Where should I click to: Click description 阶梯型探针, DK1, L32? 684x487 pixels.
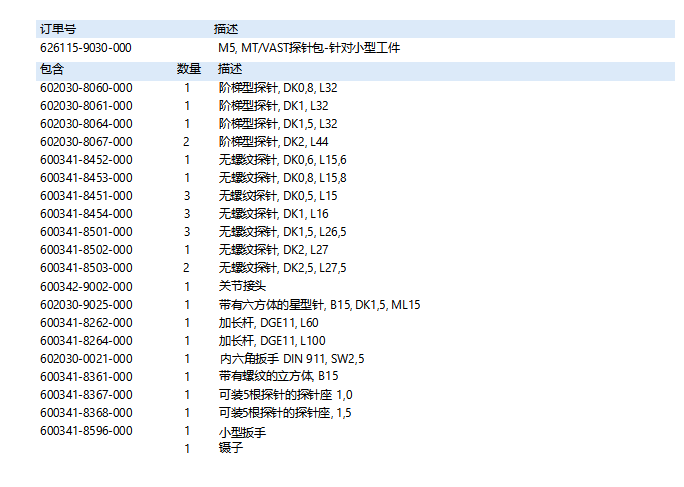pos(274,106)
